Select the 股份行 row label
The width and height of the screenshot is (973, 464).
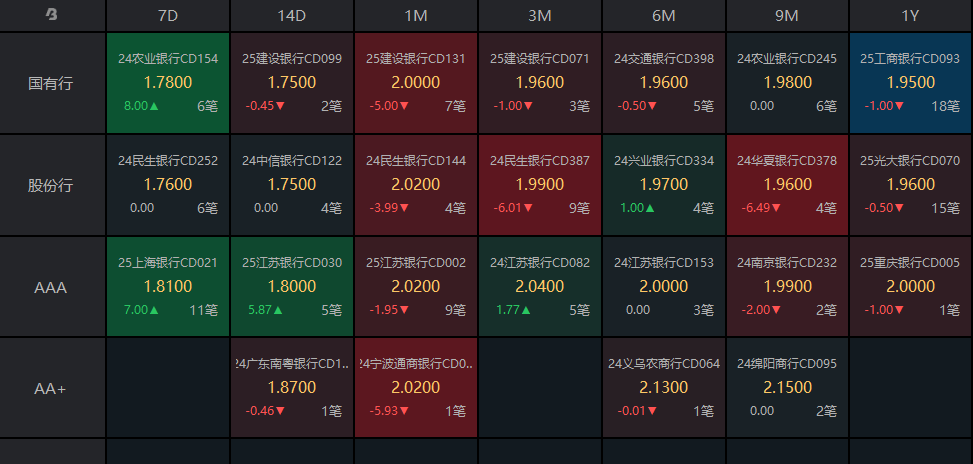[x=52, y=185]
